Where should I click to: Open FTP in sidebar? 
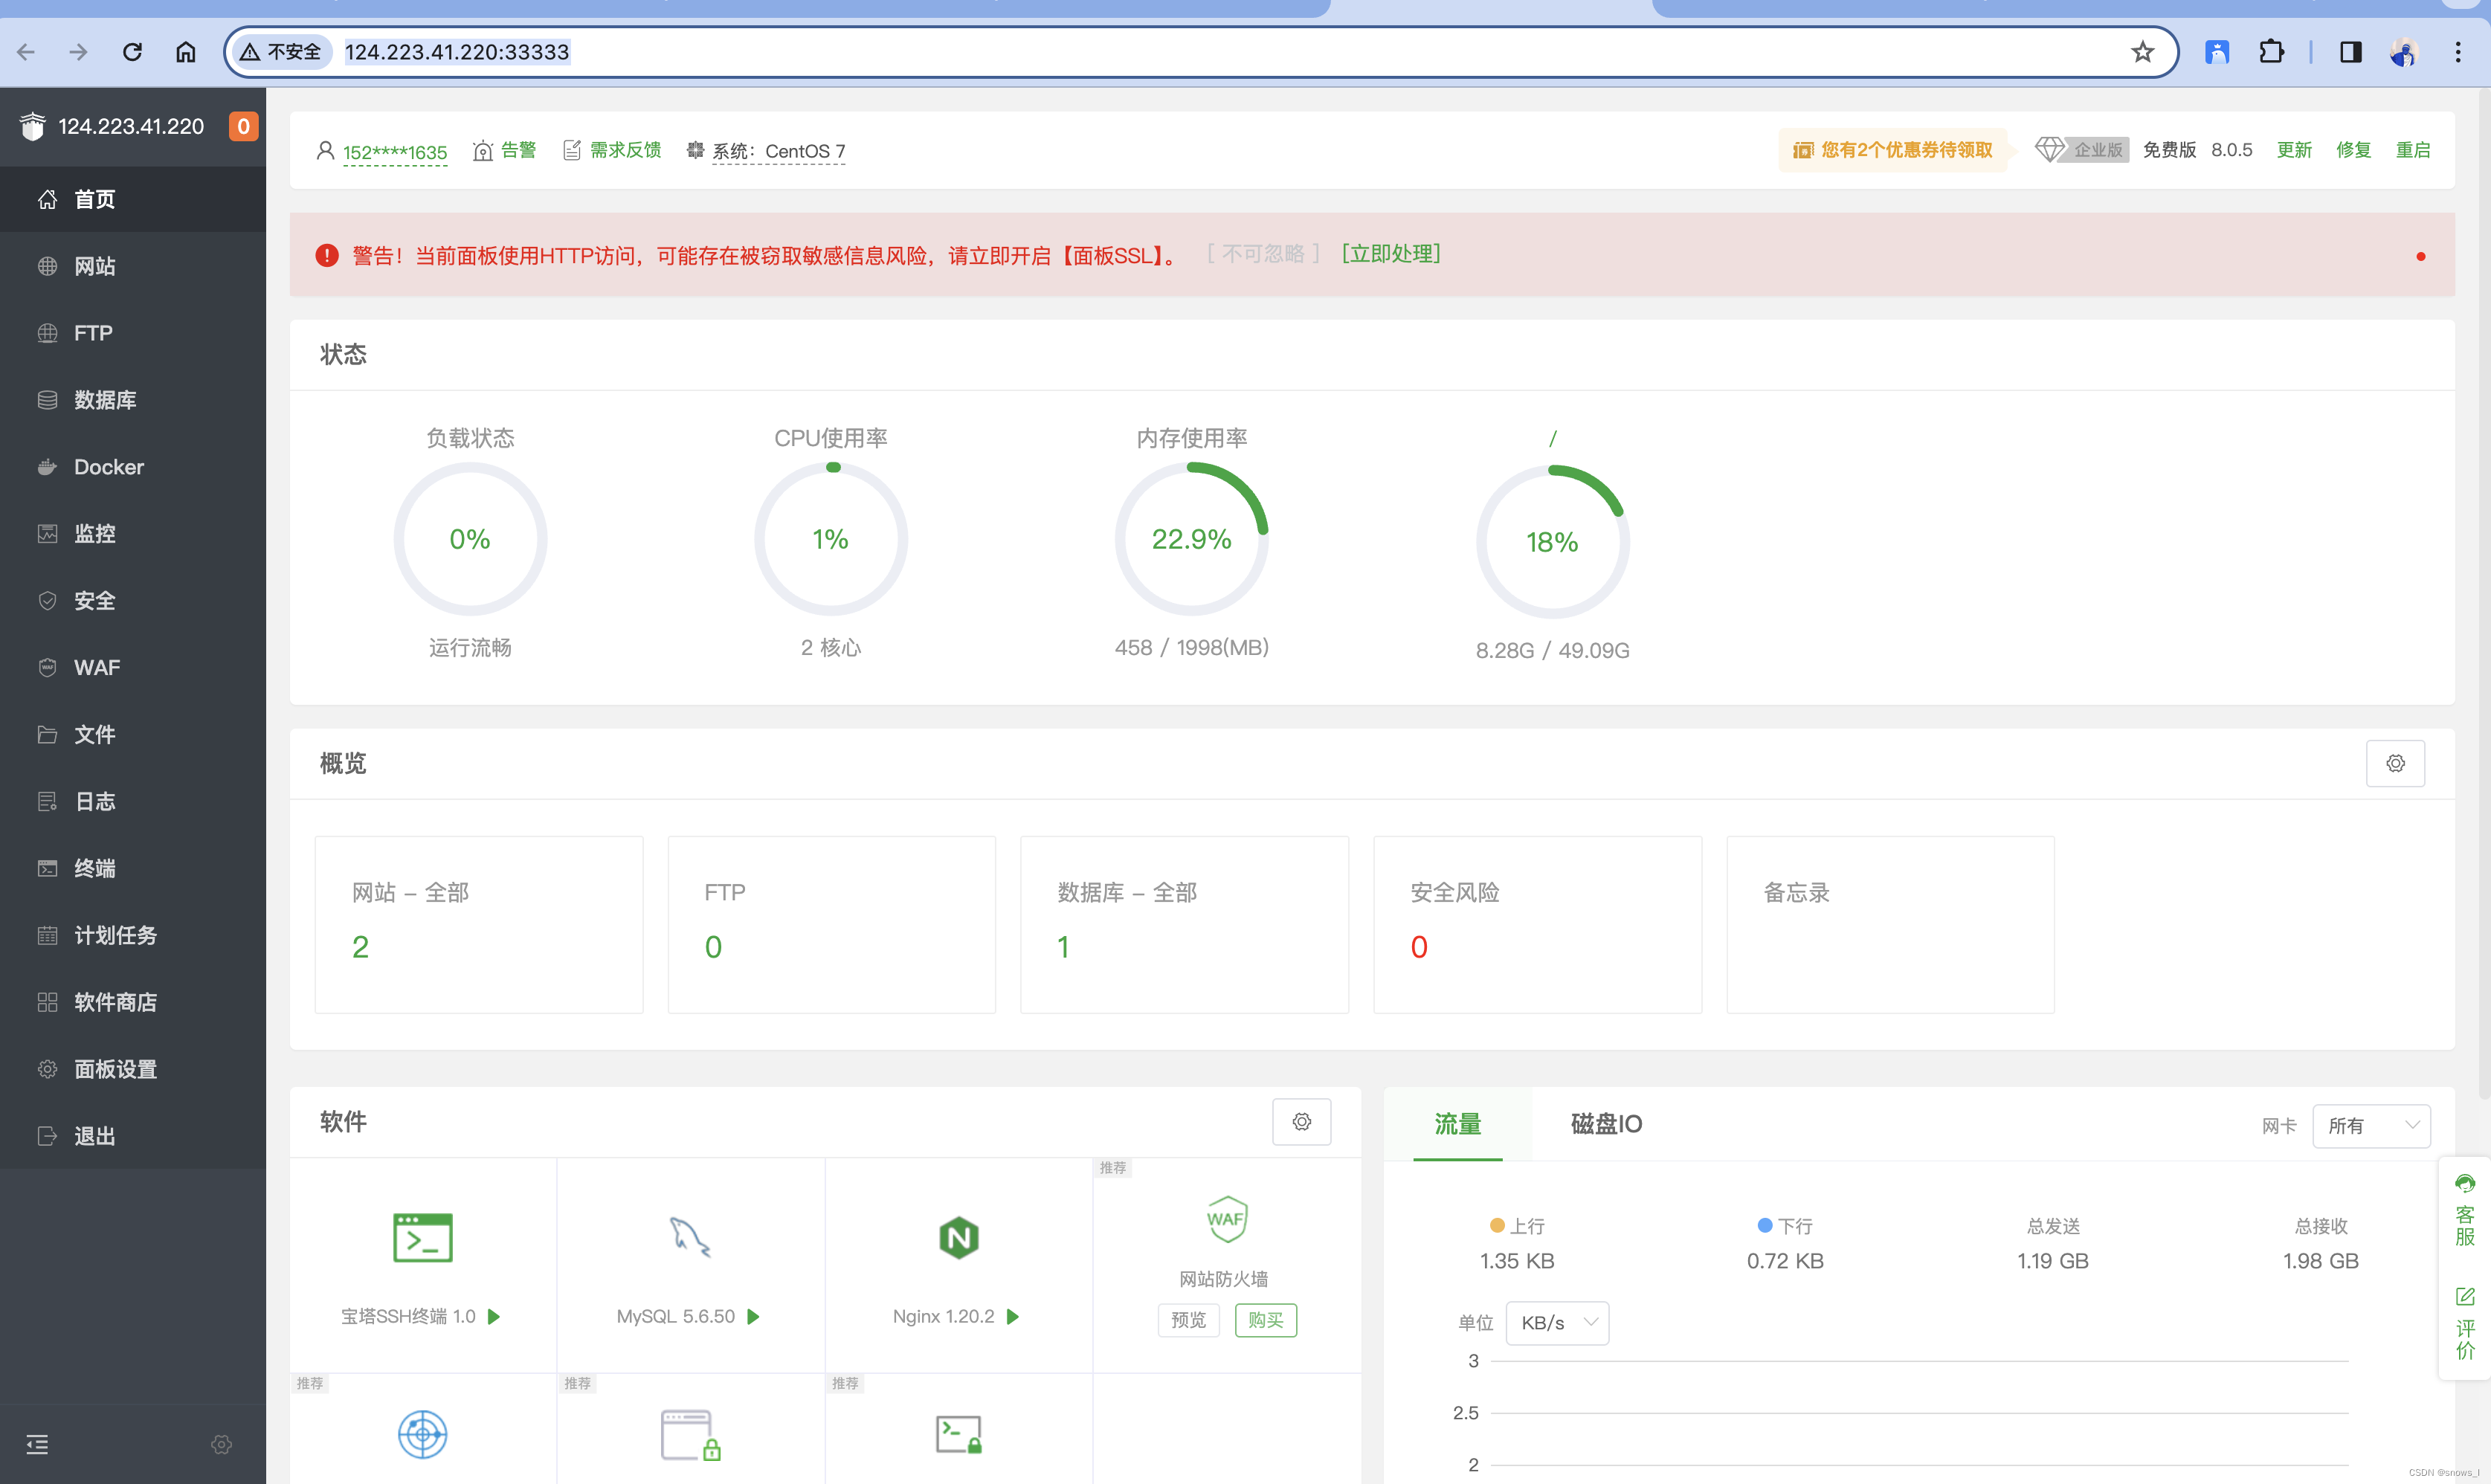[x=133, y=333]
